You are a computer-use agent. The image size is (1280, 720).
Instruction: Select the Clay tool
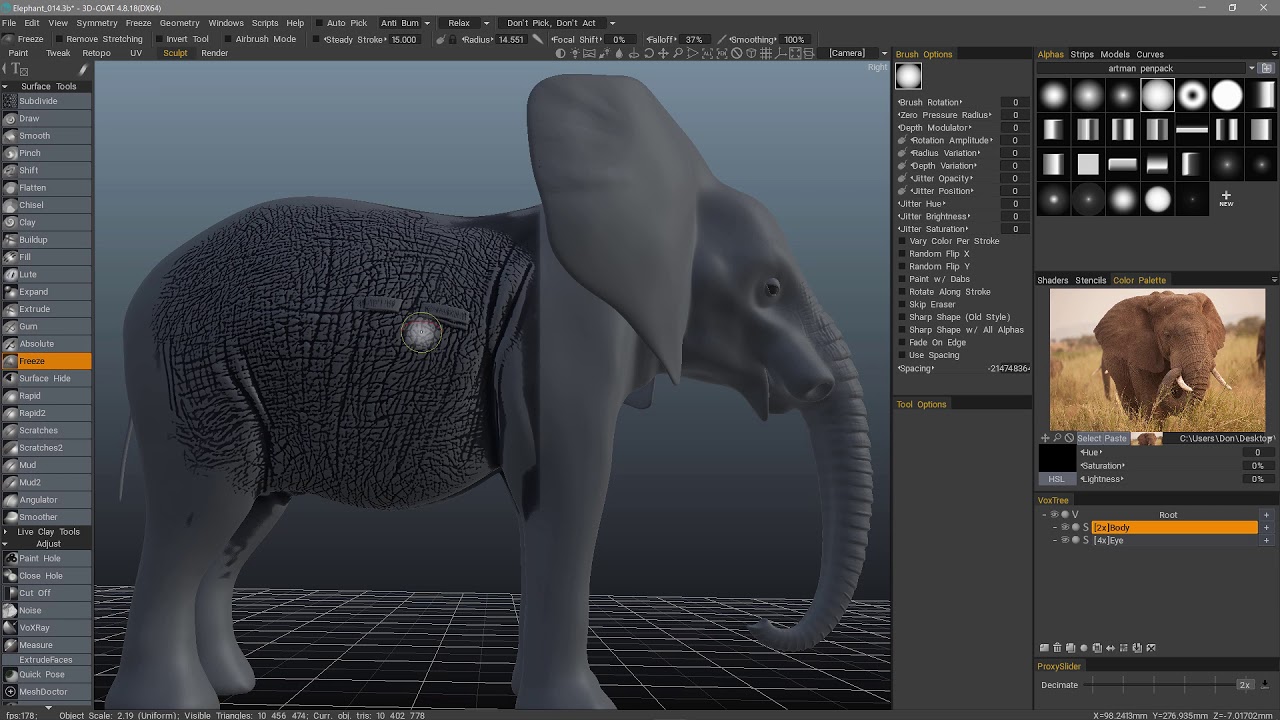(x=46, y=222)
